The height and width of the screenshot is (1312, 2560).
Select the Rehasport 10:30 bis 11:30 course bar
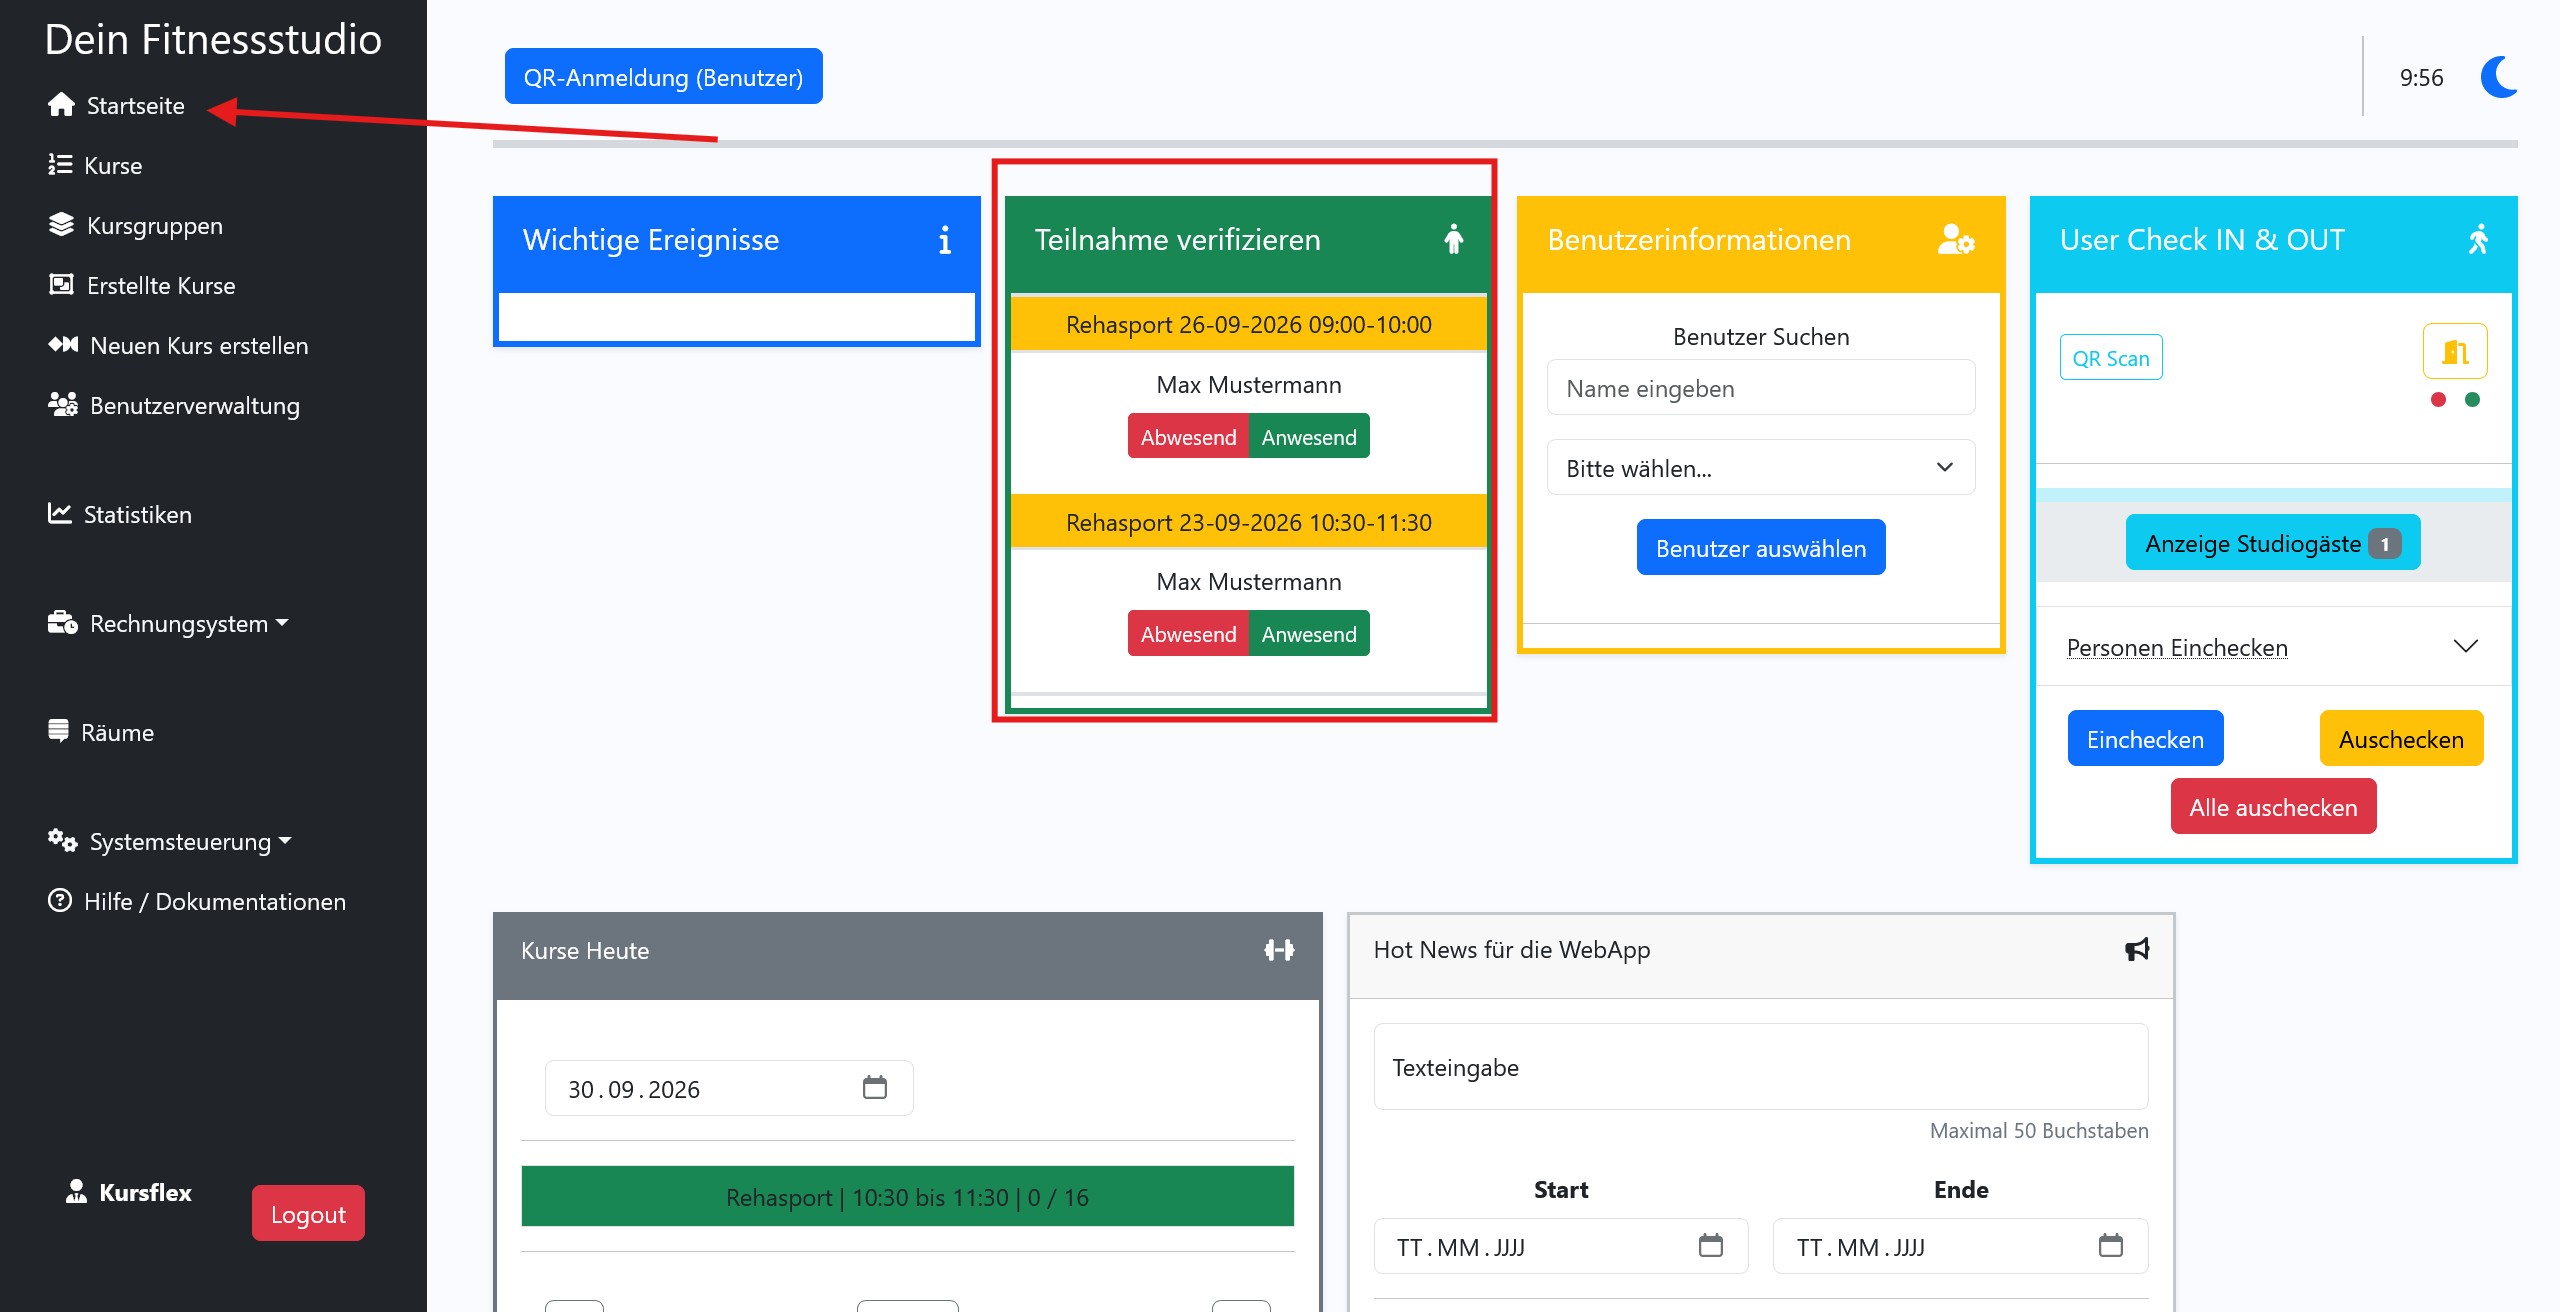click(907, 1196)
